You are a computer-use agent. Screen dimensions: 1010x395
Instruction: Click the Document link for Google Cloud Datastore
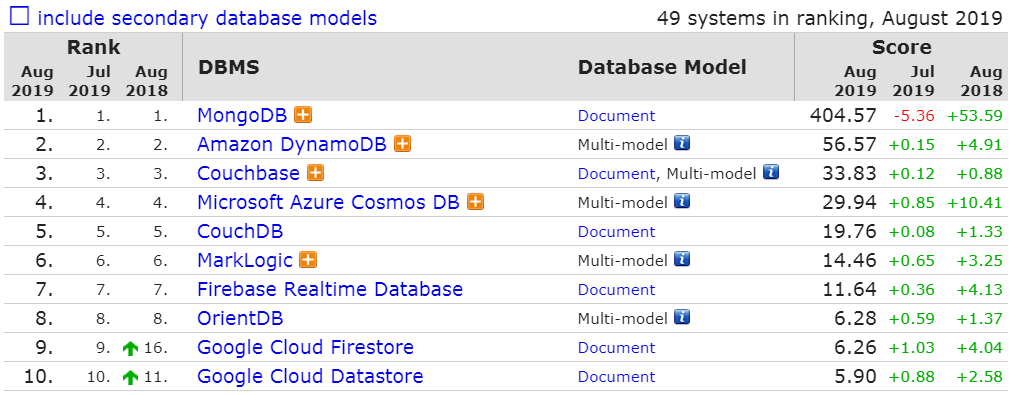click(616, 377)
